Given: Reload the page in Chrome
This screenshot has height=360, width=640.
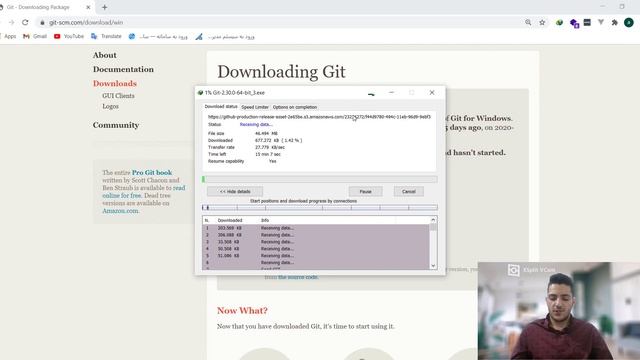Looking at the screenshot, I should point(25,22).
